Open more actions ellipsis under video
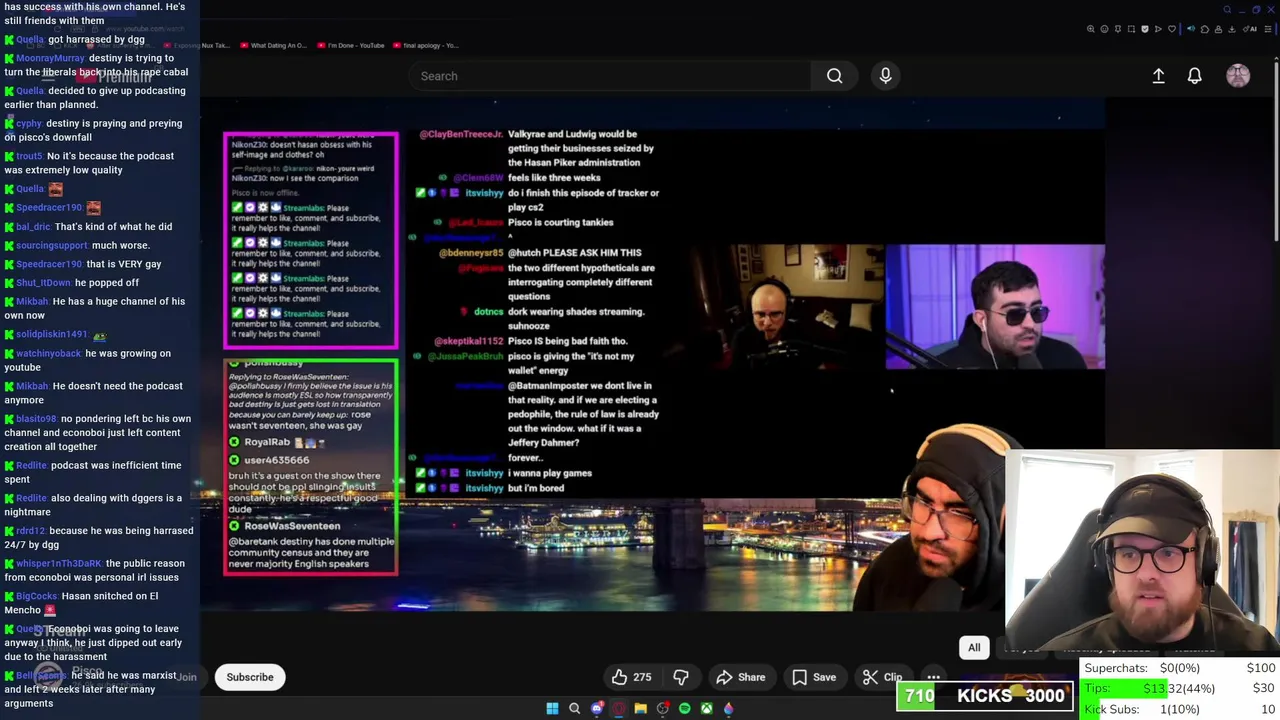 [933, 677]
